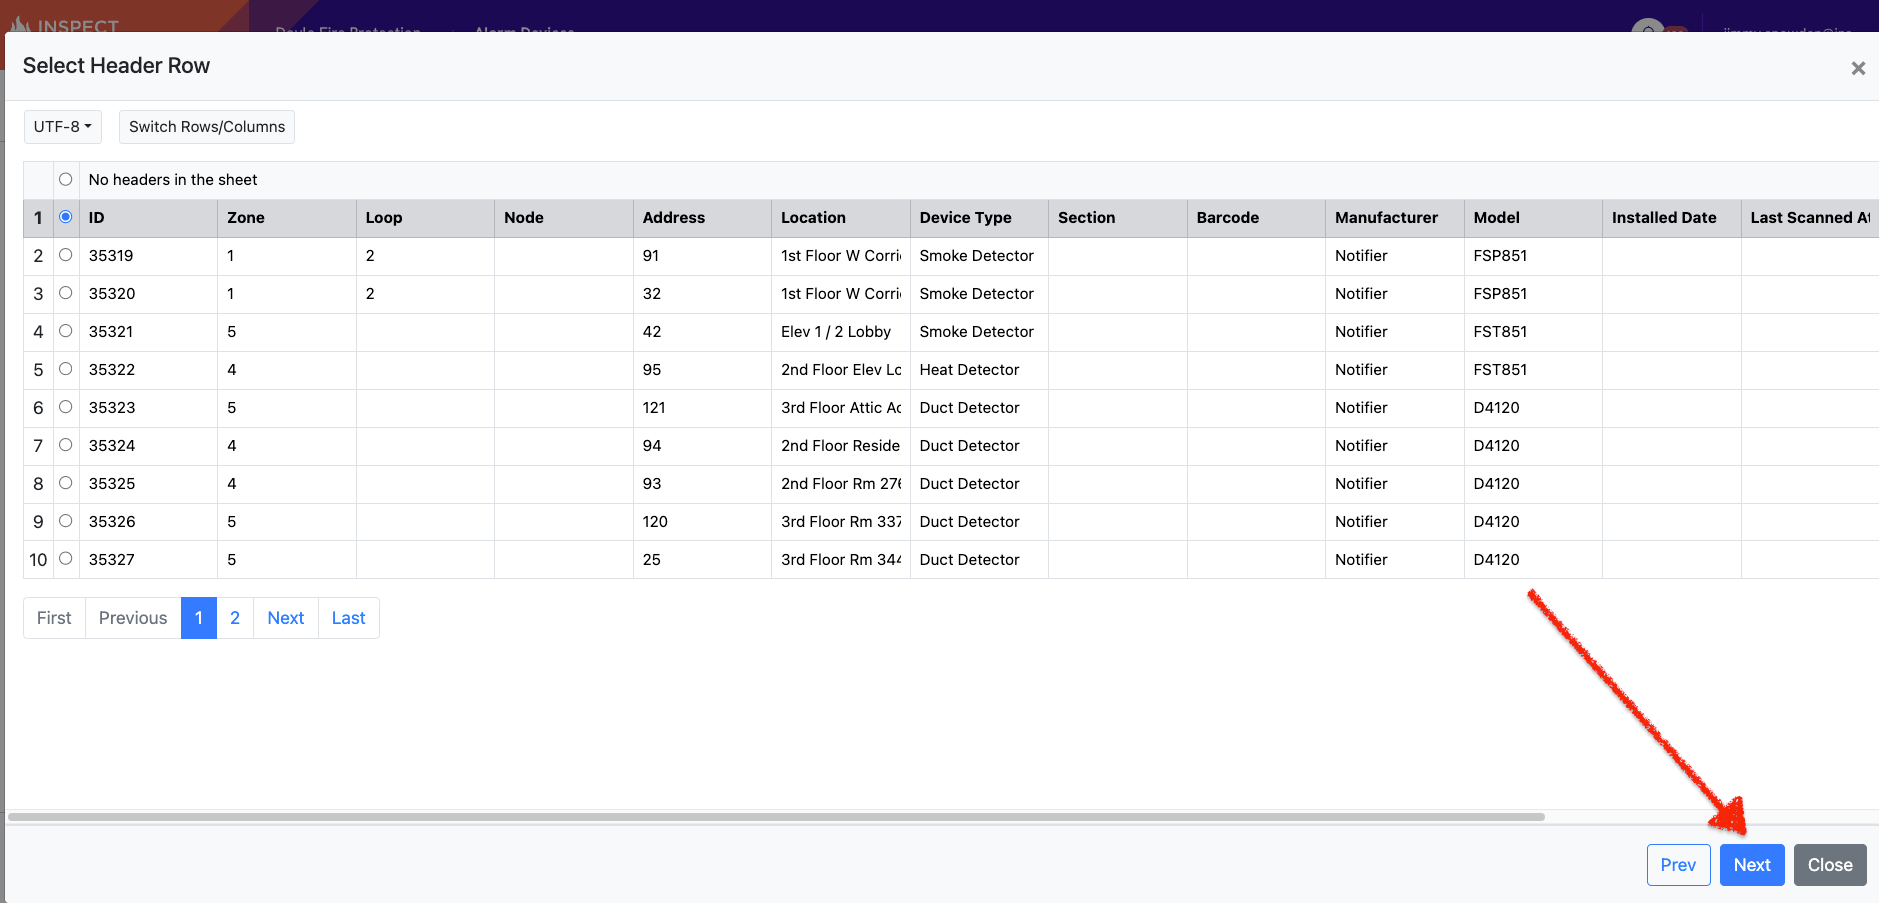Choose radio for row with ID 35326

tap(66, 521)
